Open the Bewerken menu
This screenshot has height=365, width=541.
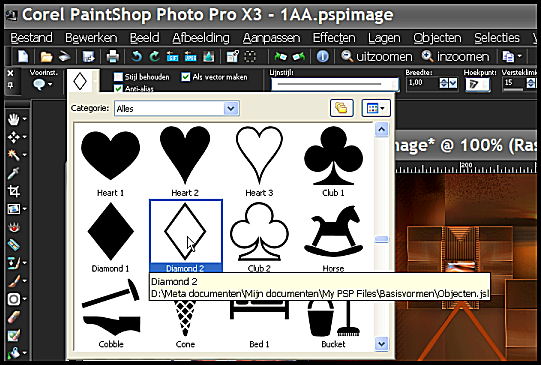91,38
